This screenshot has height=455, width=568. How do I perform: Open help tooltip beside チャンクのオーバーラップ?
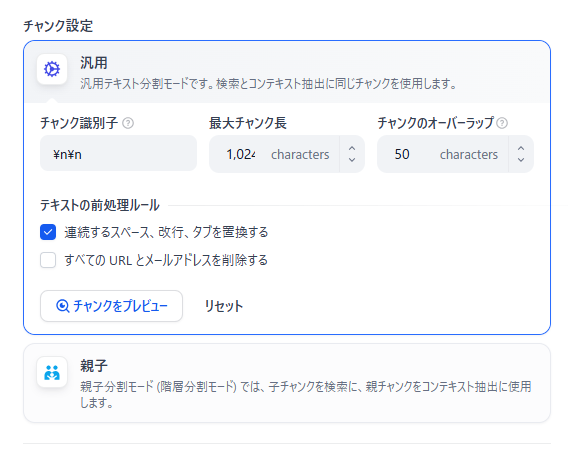[x=502, y=123]
